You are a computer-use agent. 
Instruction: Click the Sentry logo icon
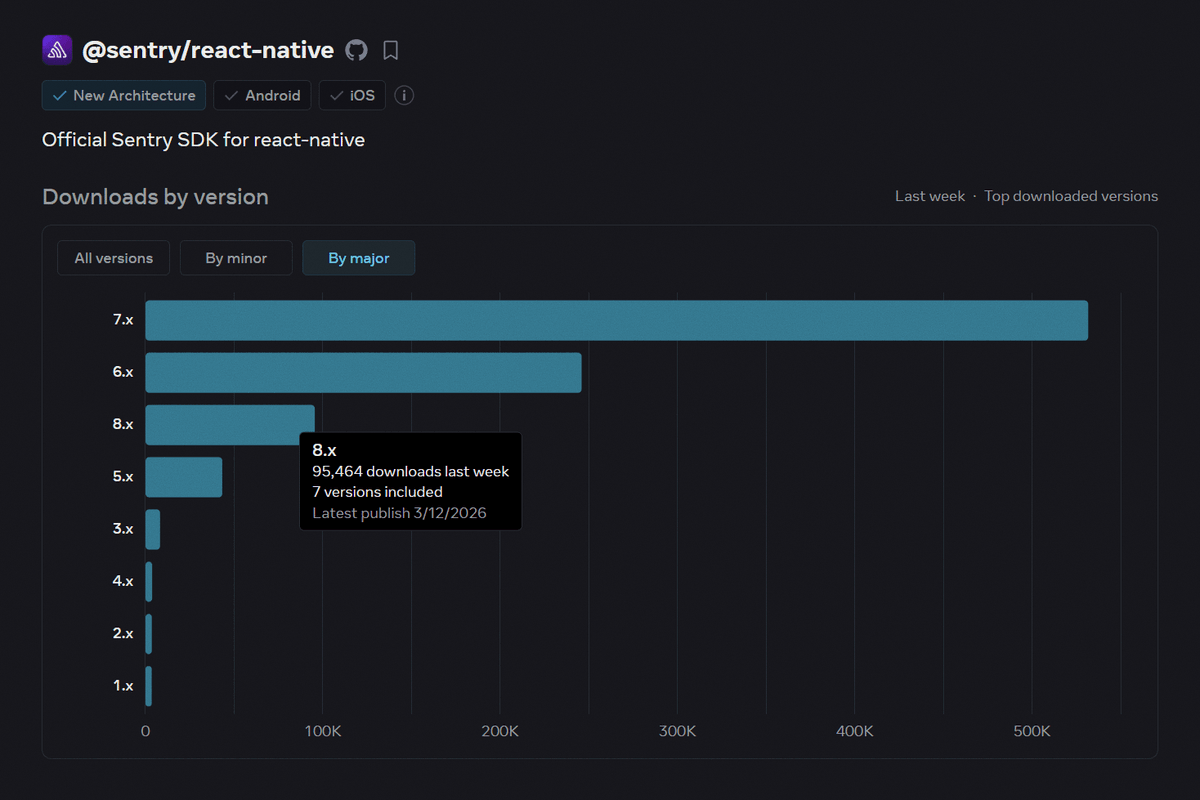[57, 50]
